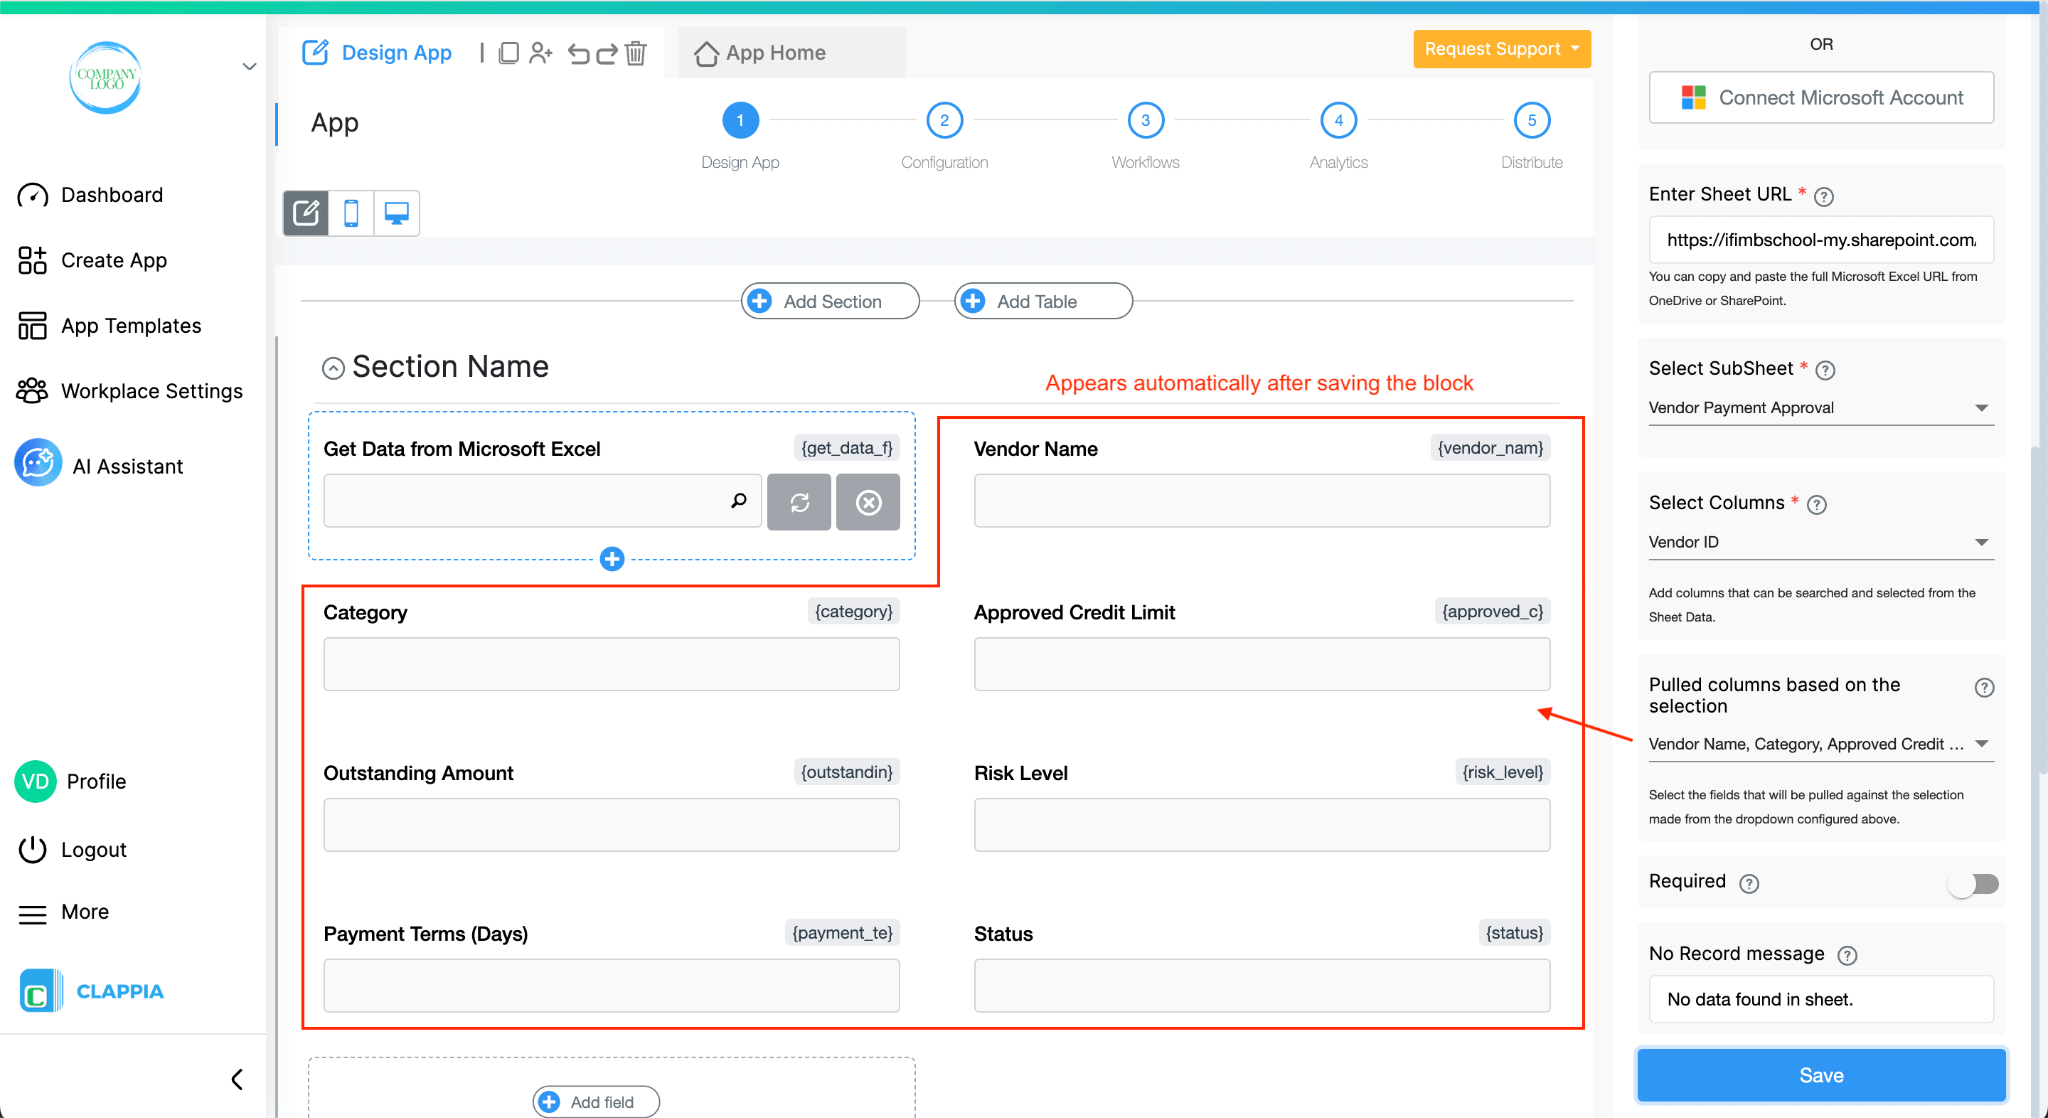Click the copy app icon in toolbar
Screen dimensions: 2048x1118
point(508,53)
